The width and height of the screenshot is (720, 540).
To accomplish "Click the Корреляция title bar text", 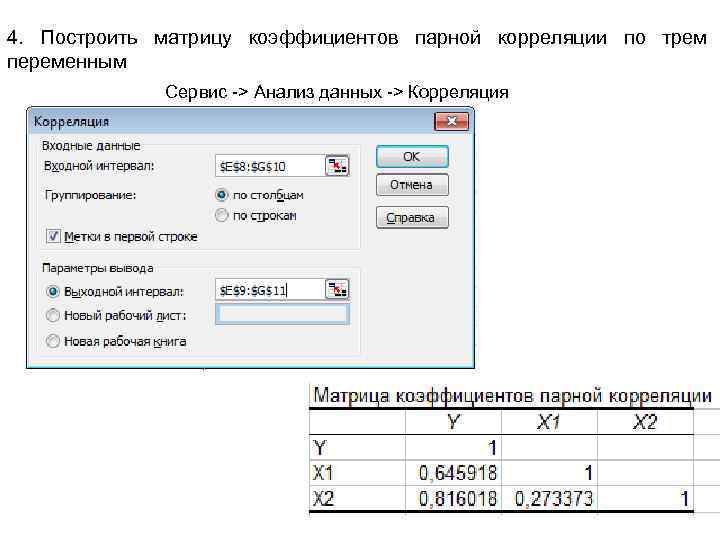I will coord(72,122).
